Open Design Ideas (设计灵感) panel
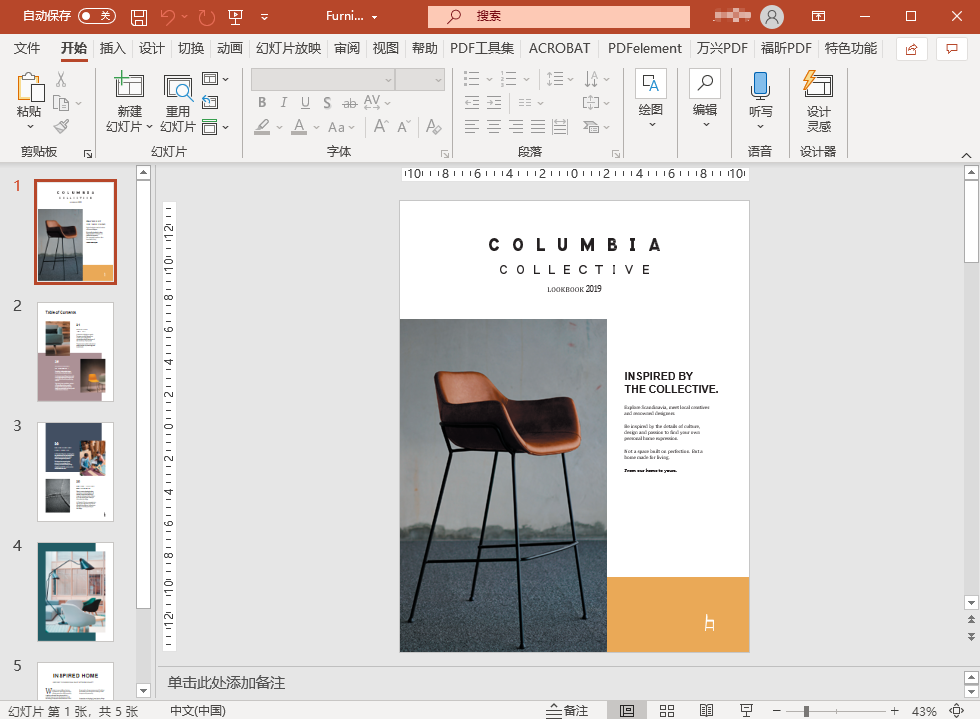The image size is (980, 719). [818, 86]
